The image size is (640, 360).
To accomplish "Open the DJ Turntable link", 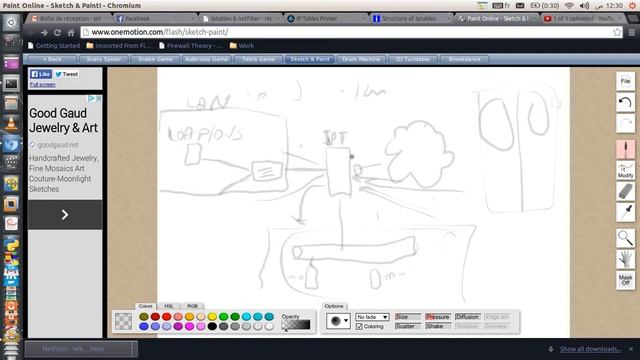I will [413, 59].
